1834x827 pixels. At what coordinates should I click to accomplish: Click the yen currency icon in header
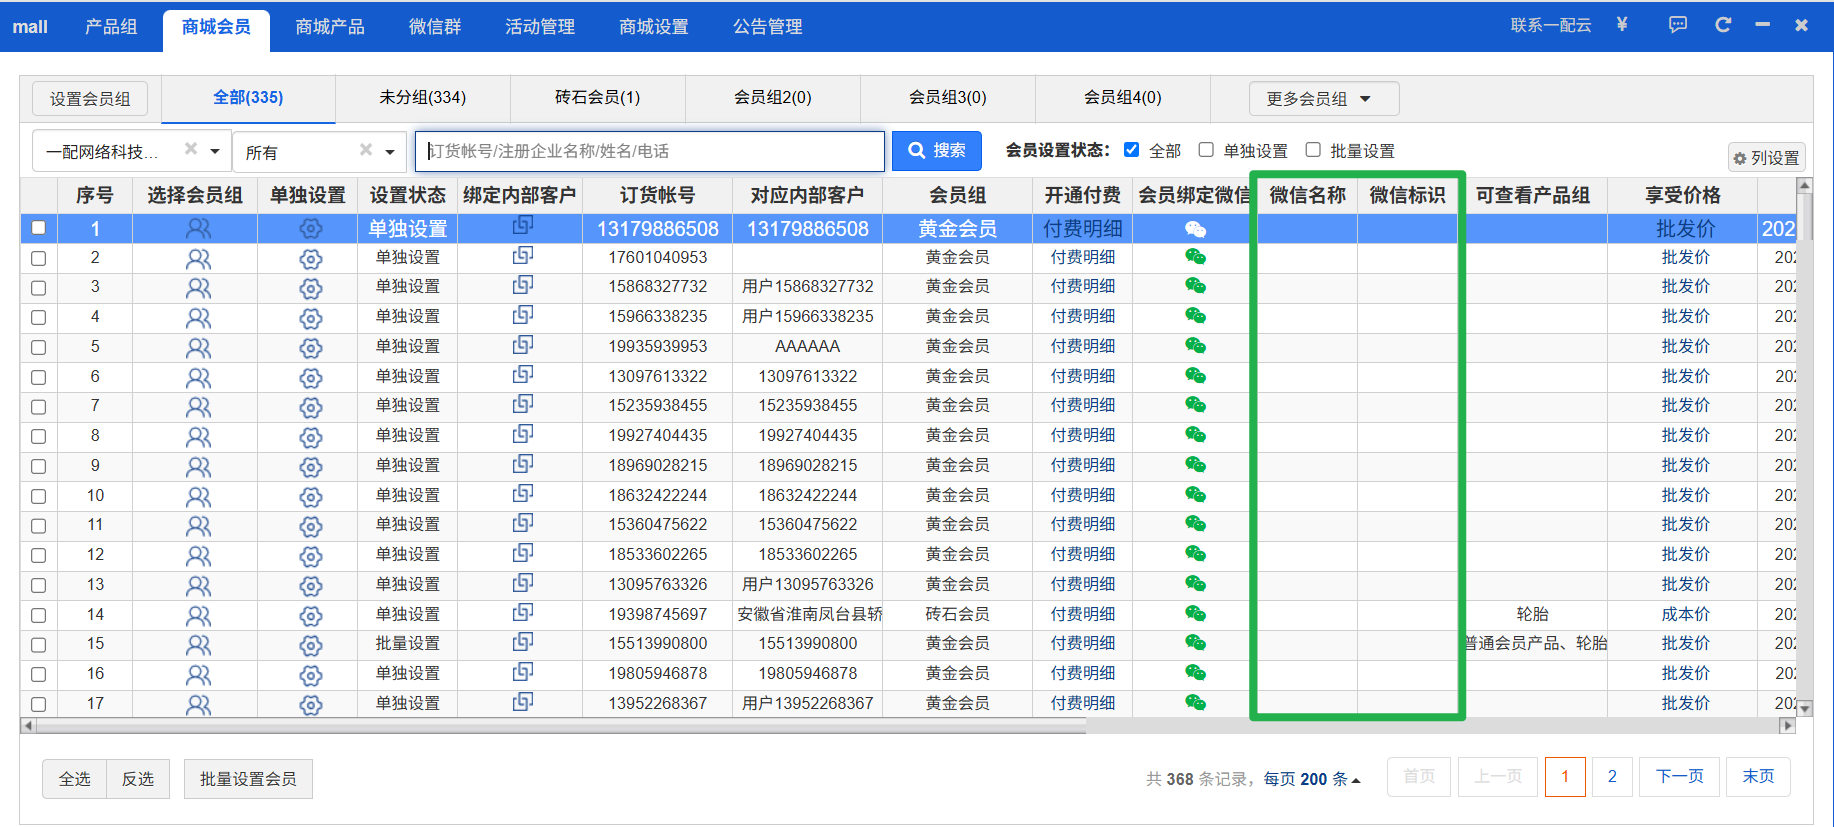[1622, 25]
